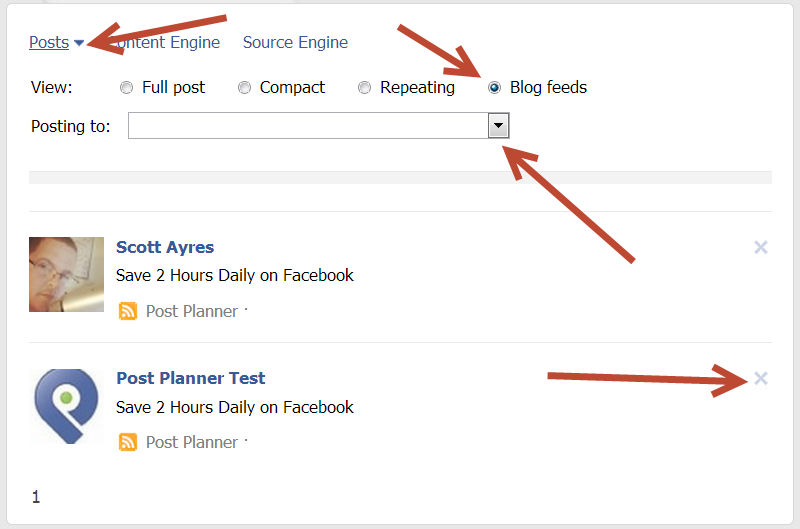The image size is (800, 529).
Task: Click RSS feed icon under Post Planner Test
Action: coord(128,442)
